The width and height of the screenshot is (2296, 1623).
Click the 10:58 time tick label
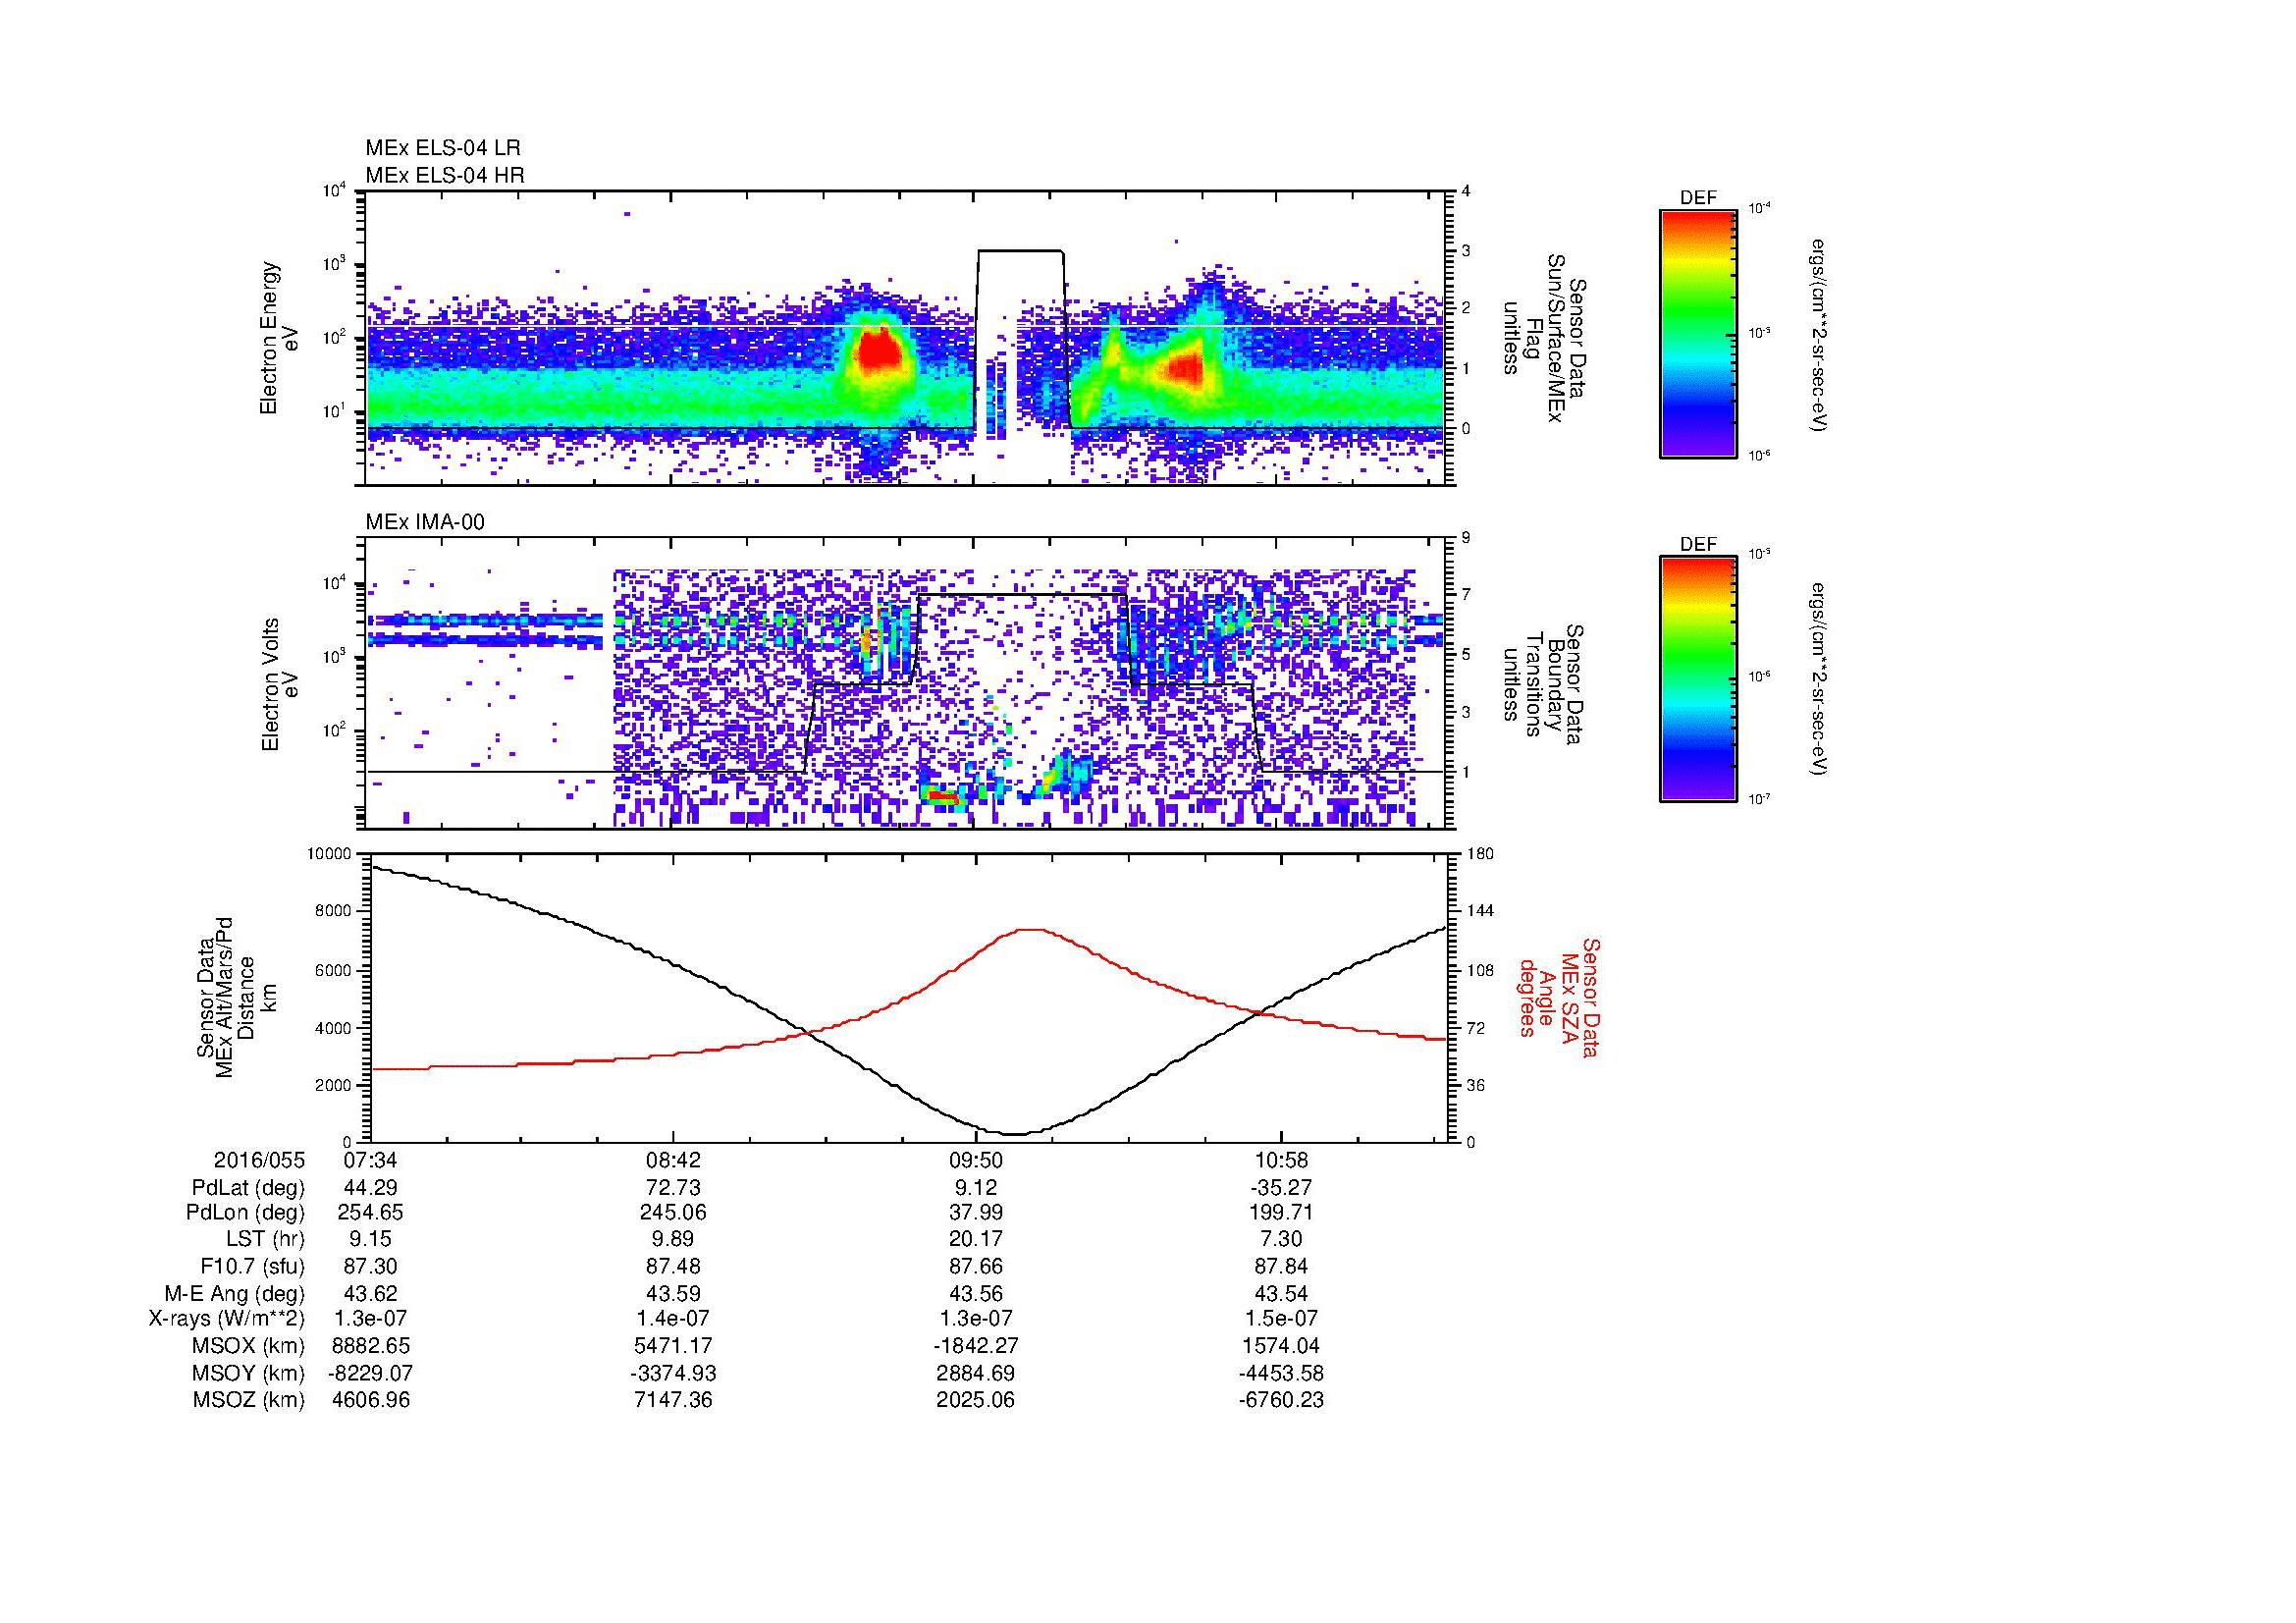click(x=1281, y=1161)
